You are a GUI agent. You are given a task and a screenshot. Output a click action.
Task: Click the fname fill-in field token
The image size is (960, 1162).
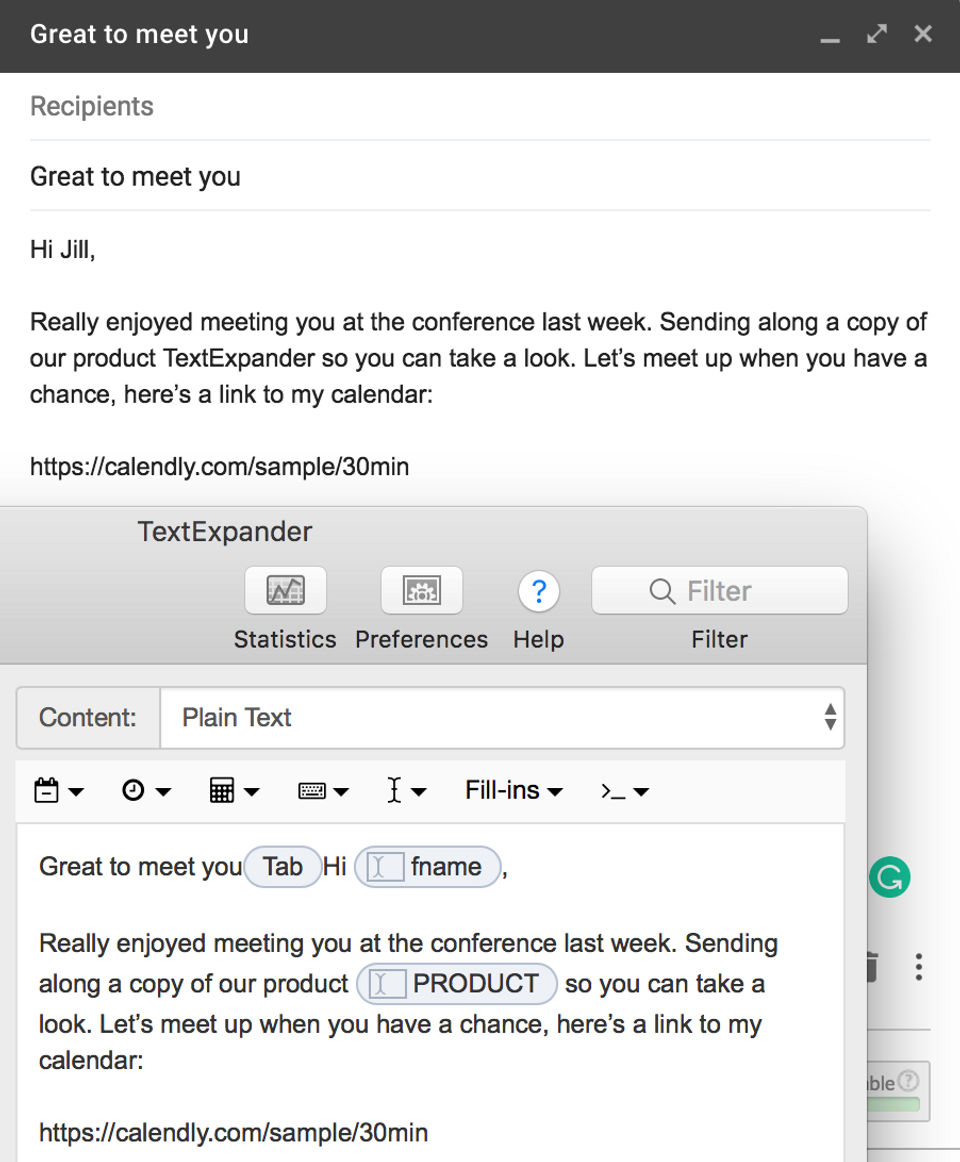coord(428,867)
